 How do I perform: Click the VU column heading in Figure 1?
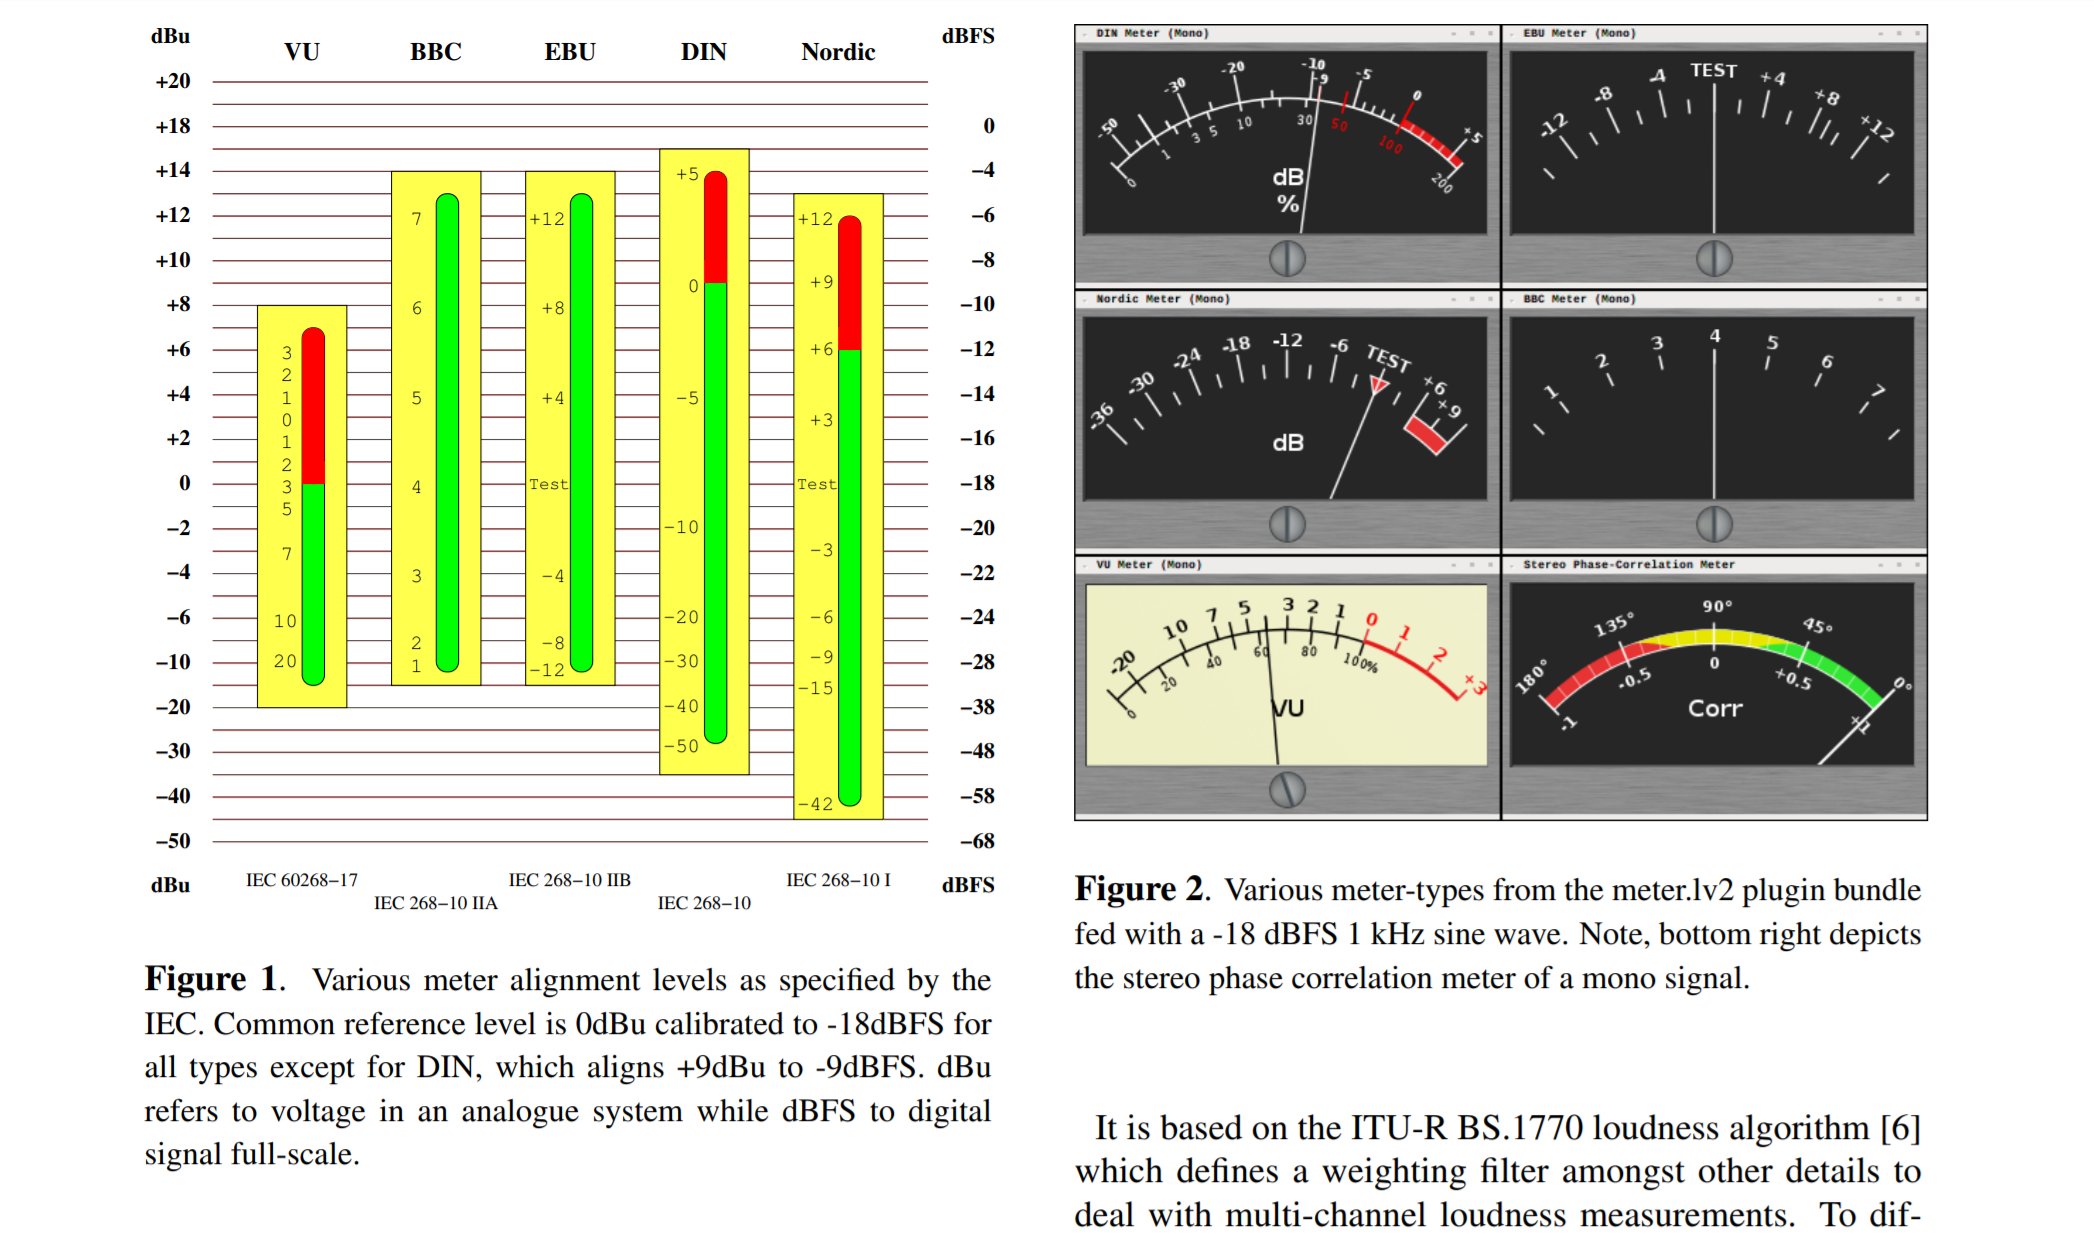click(302, 52)
